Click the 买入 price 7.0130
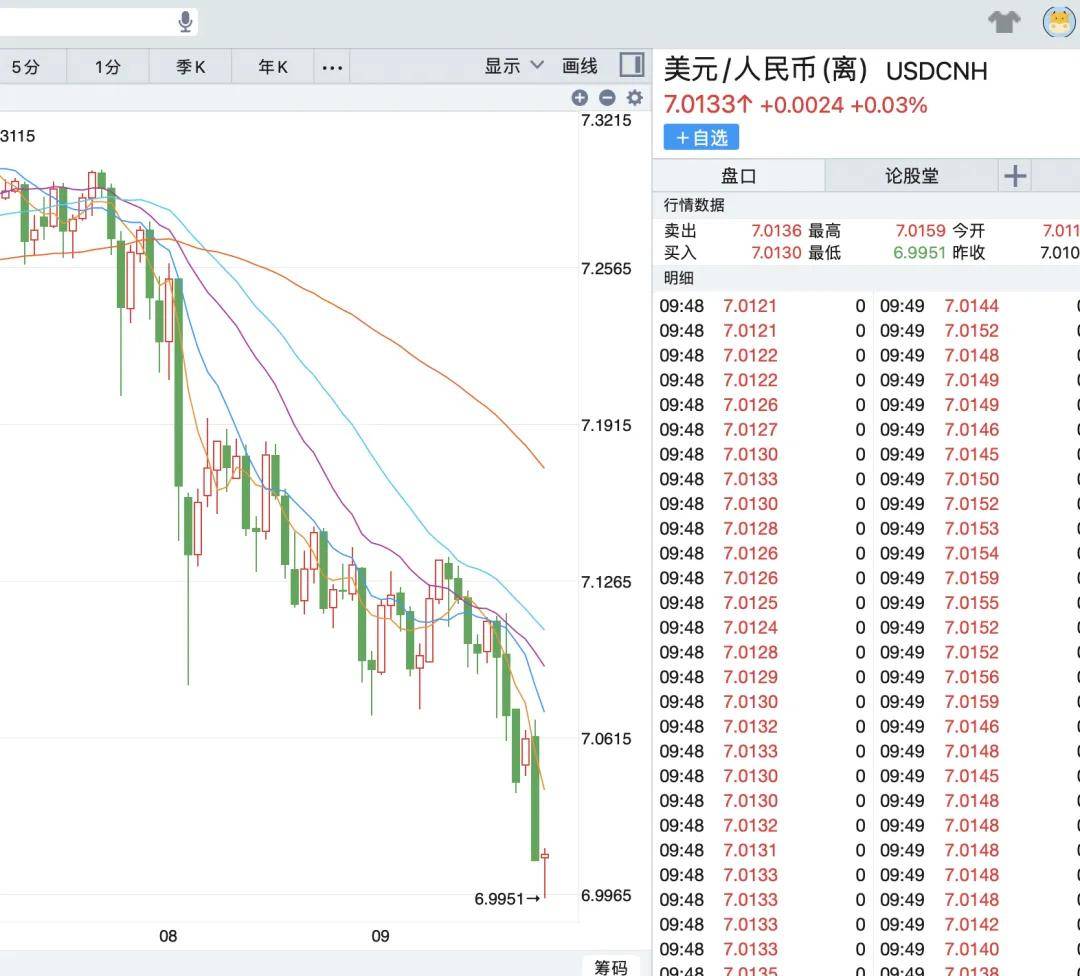Viewport: 1080px width, 976px height. pos(776,253)
